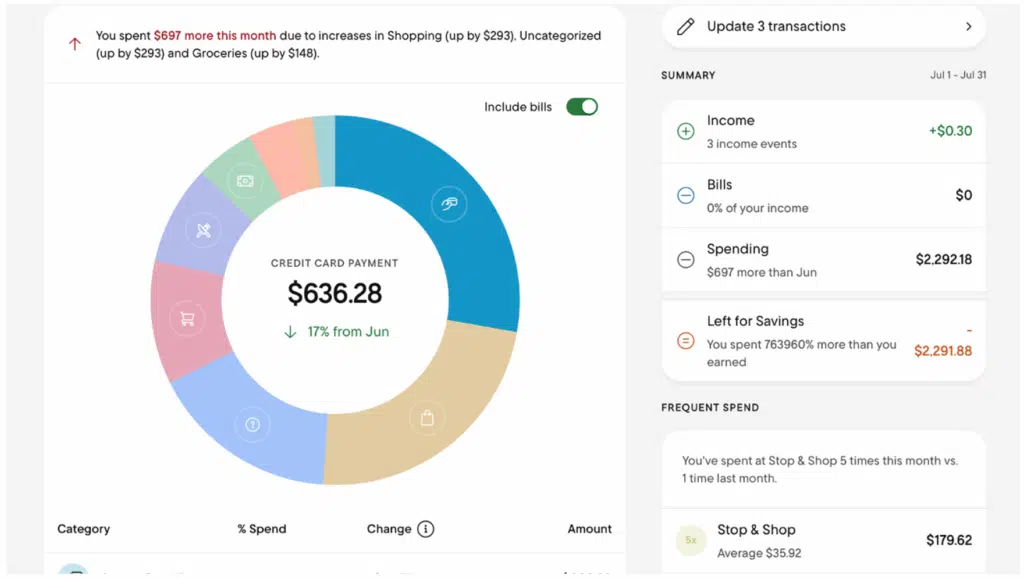Click the pencil icon beside Update 3 transactions

pos(684,26)
